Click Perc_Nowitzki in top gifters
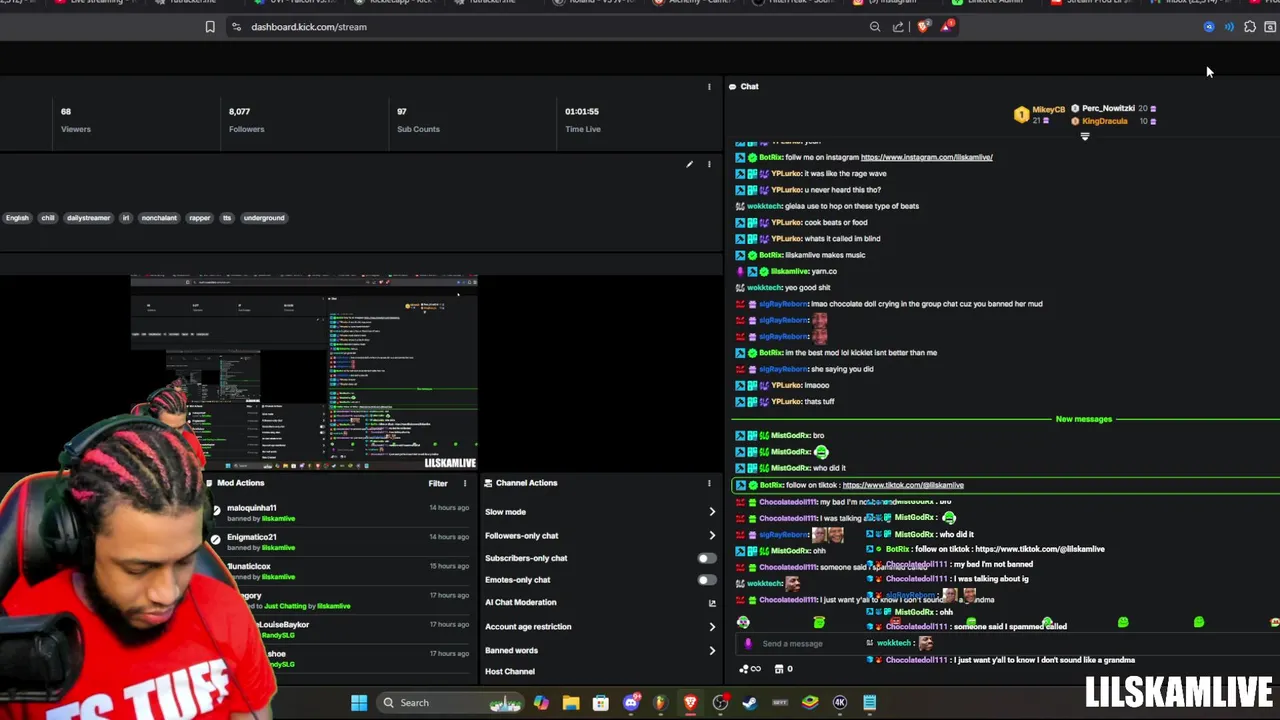Screen dimensions: 1280x720 click(1108, 108)
